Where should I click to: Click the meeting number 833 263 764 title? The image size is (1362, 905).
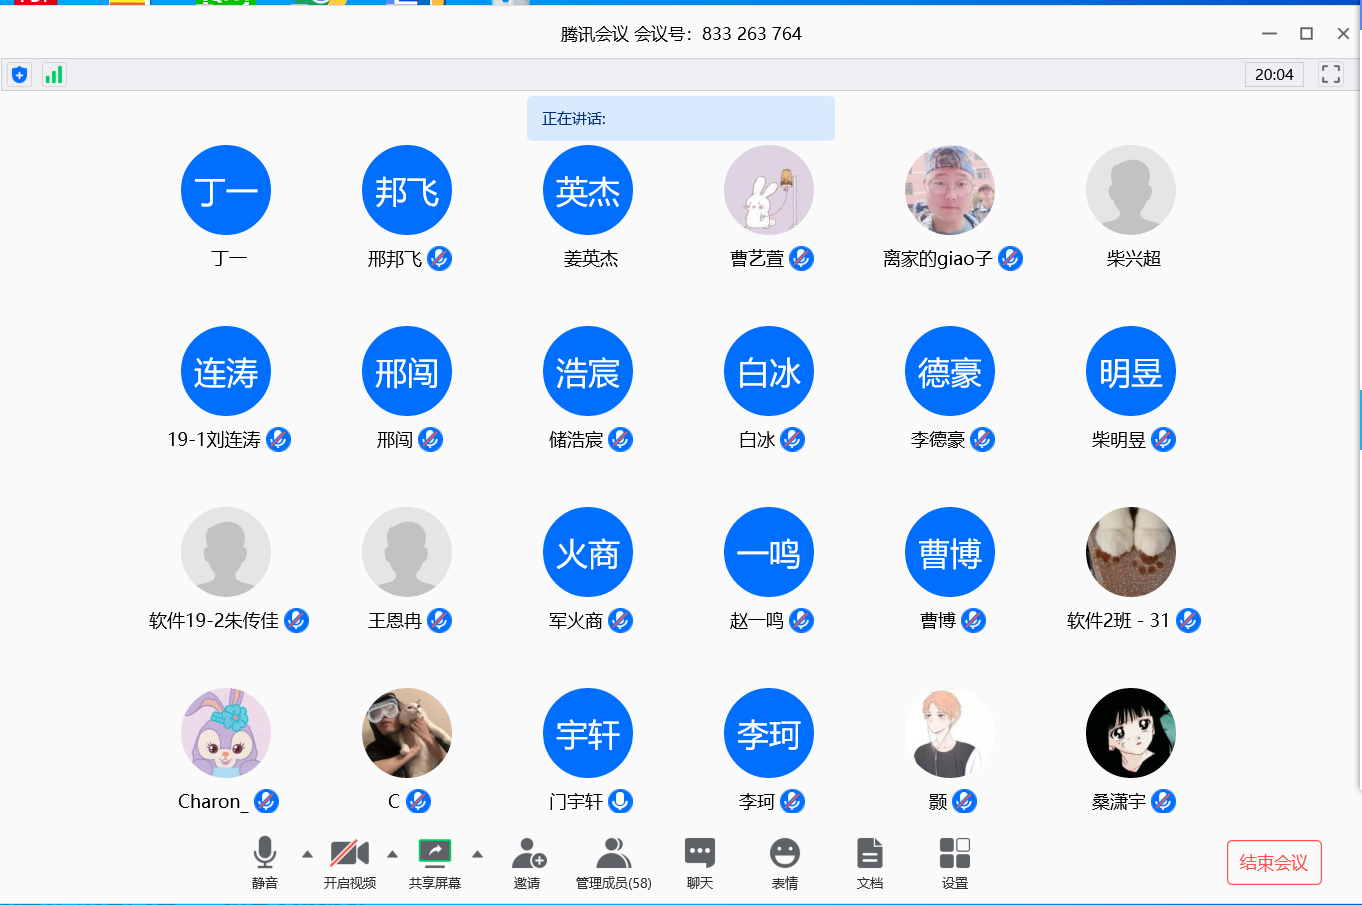681,34
